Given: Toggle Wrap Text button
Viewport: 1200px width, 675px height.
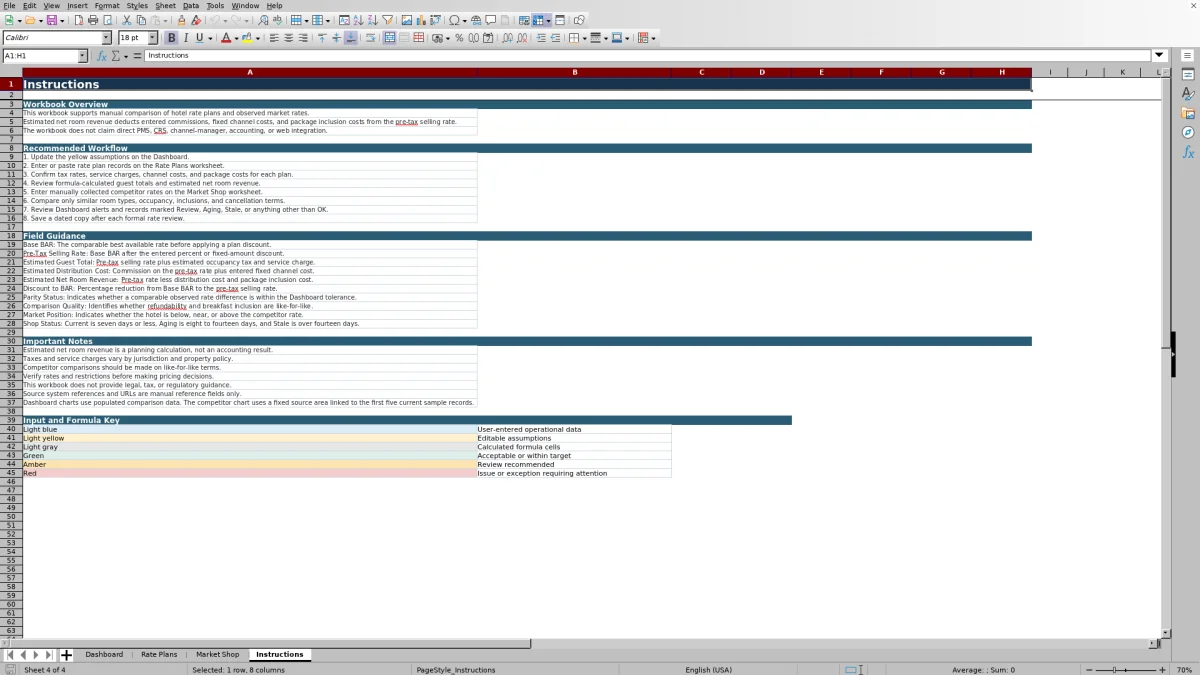Looking at the screenshot, I should pyautogui.click(x=372, y=38).
